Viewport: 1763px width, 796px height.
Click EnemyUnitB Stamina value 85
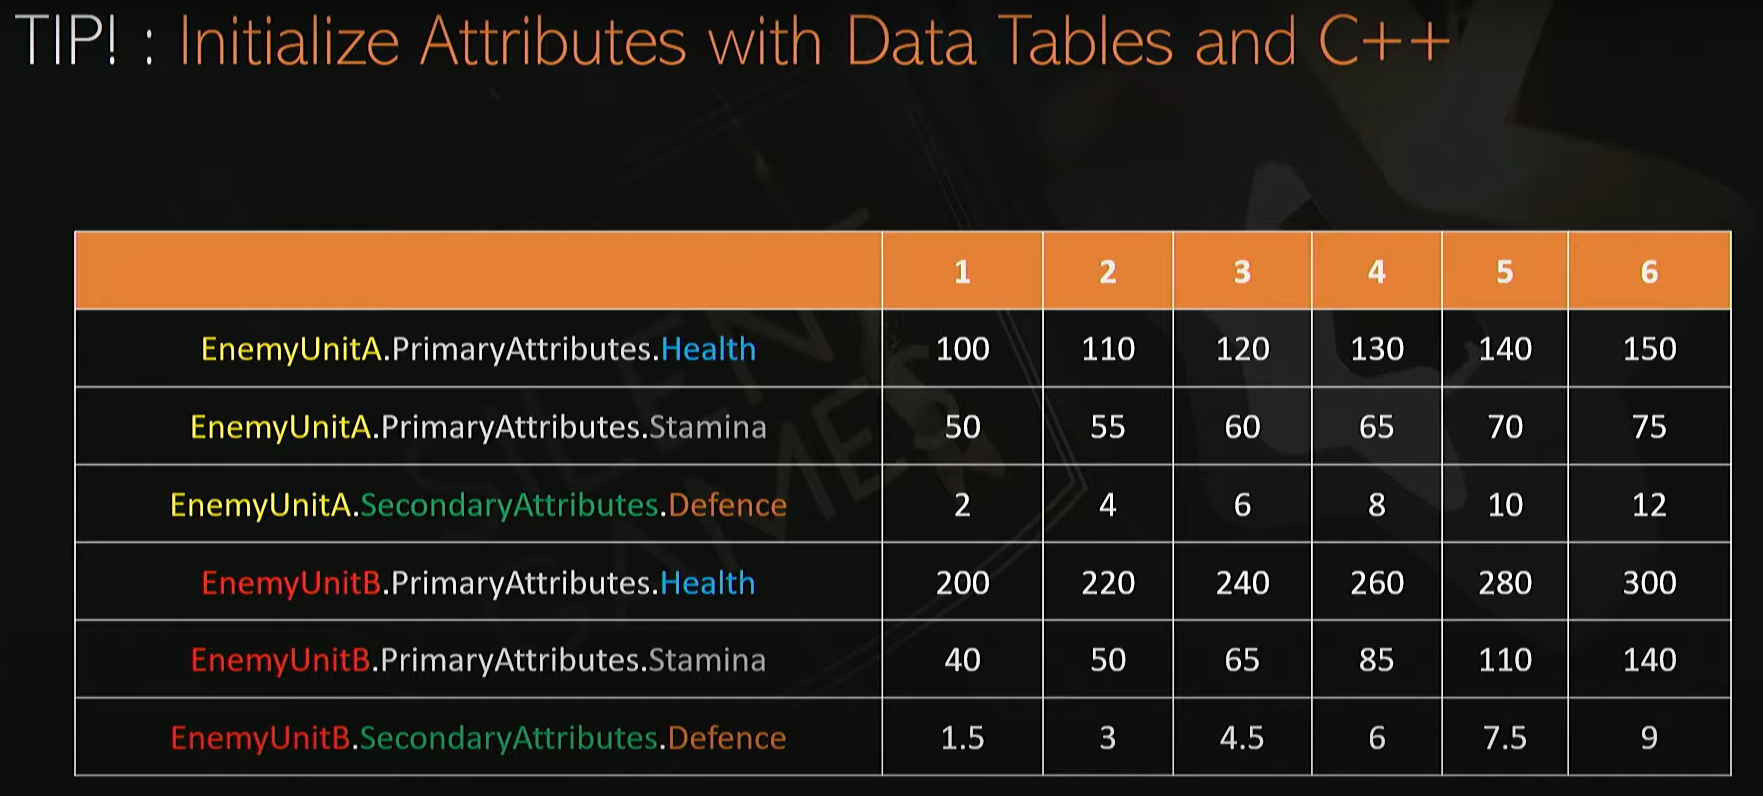click(x=1376, y=660)
